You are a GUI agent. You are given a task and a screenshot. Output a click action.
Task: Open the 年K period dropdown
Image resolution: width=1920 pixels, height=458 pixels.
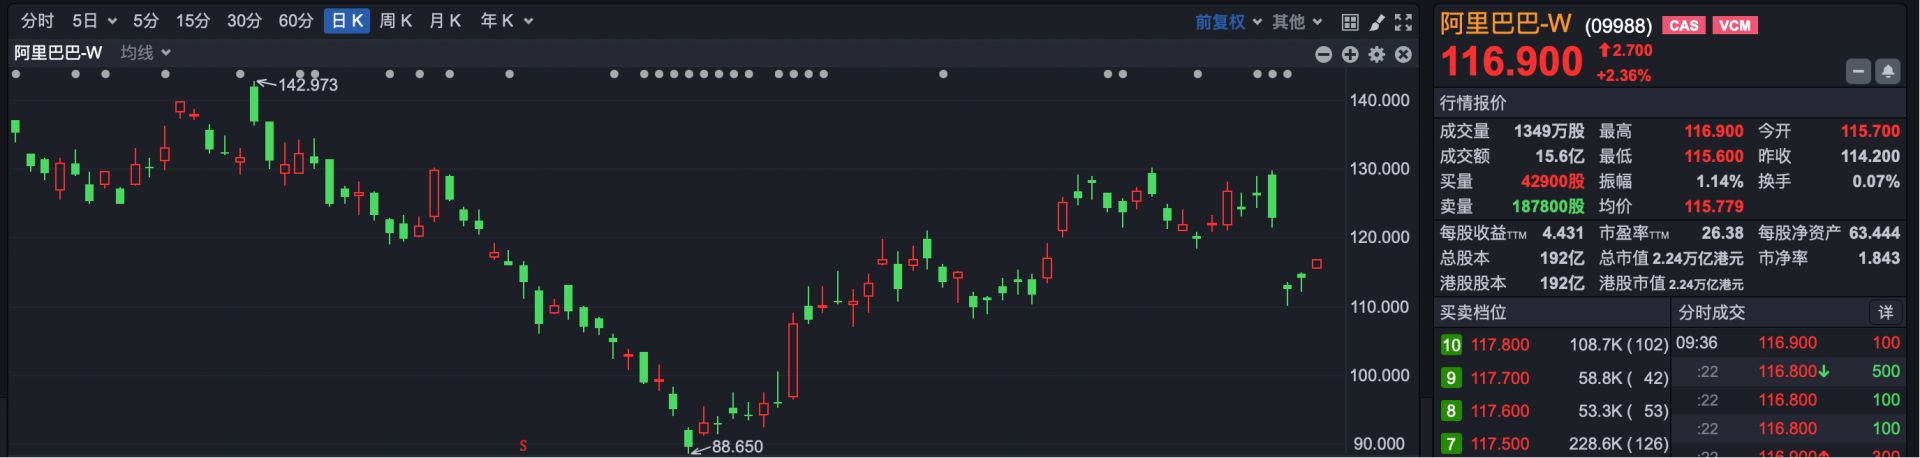pos(507,21)
